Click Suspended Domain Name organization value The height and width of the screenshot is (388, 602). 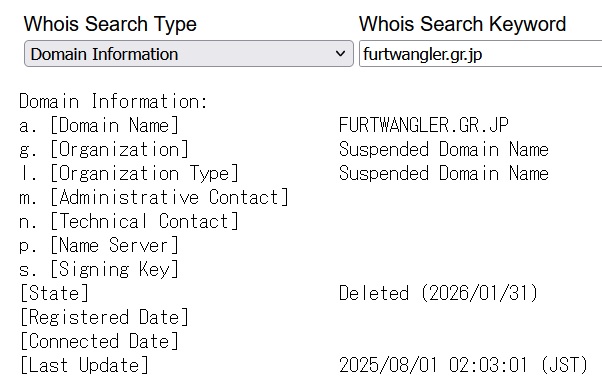tap(443, 149)
